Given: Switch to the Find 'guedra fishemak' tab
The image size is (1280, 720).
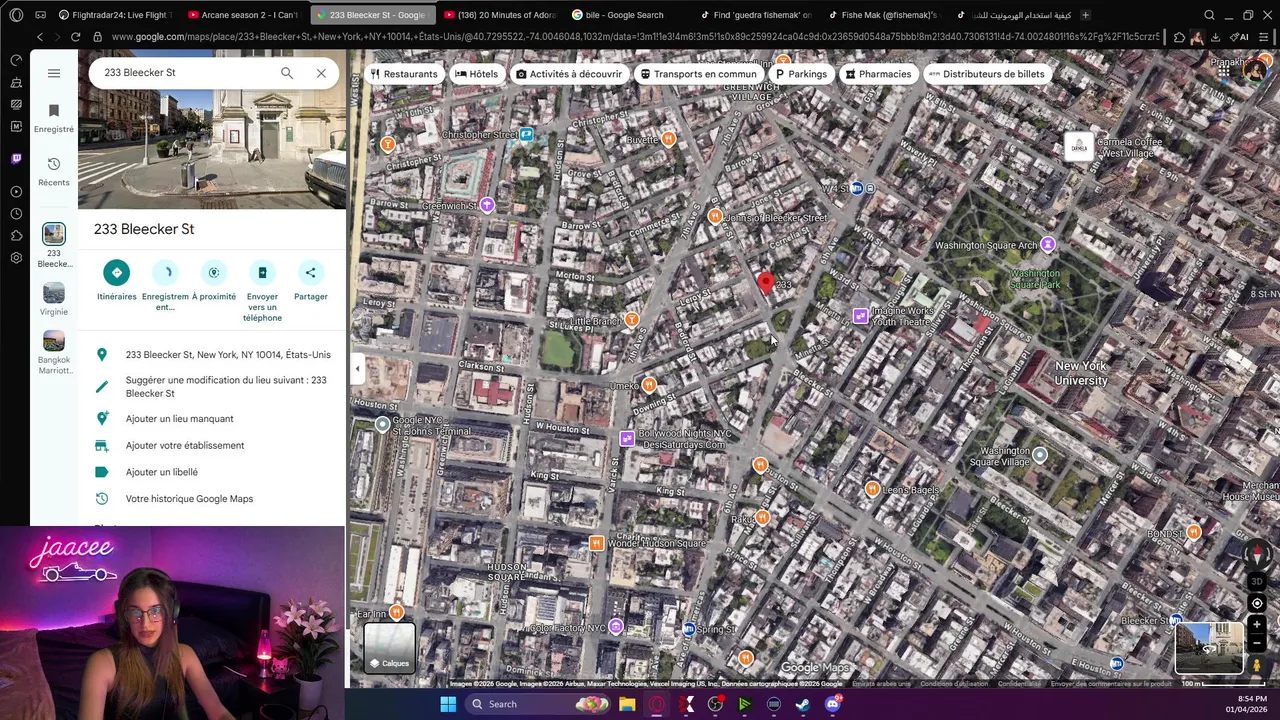Looking at the screenshot, I should (757, 15).
